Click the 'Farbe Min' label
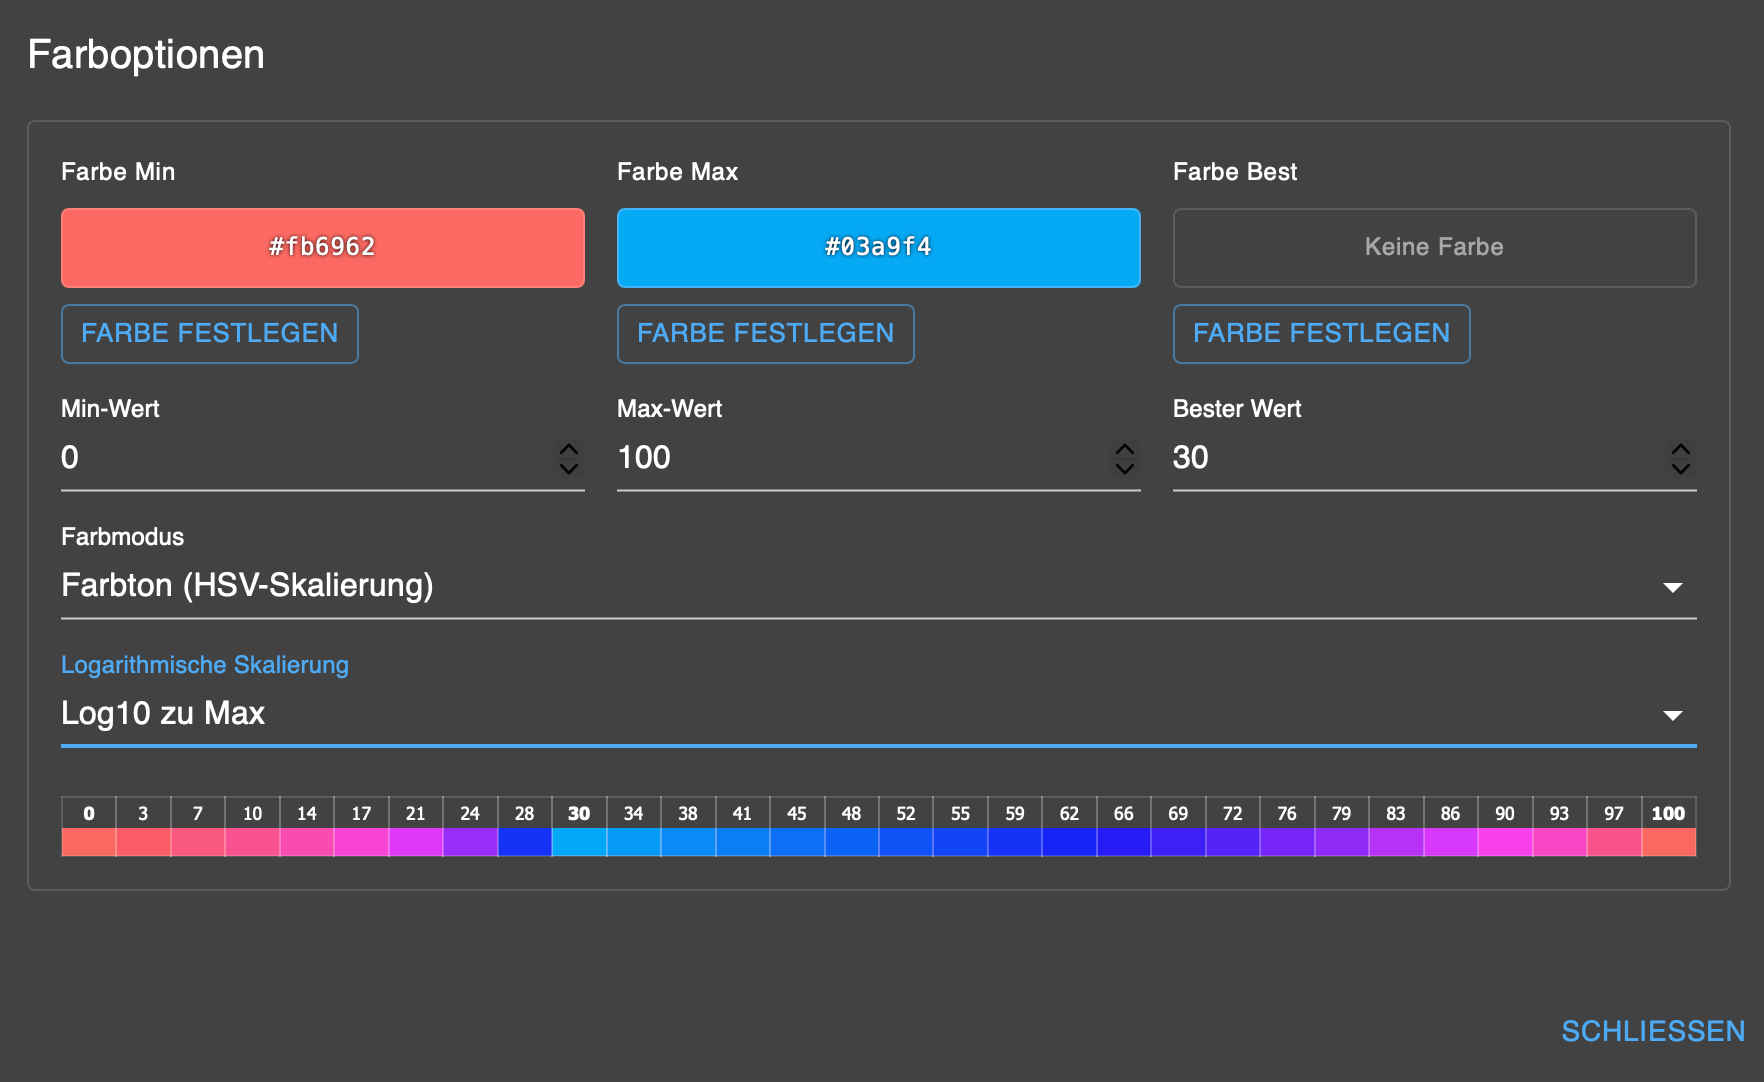The width and height of the screenshot is (1764, 1082). 118,172
